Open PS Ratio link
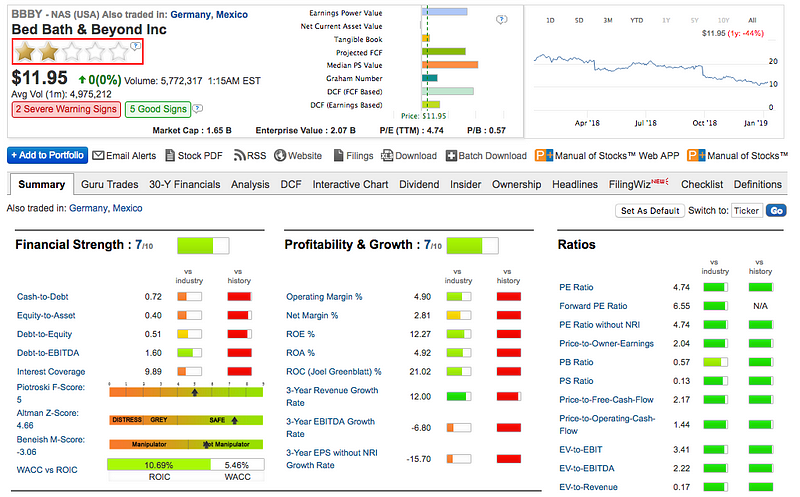Screen dimensions: 800x497 [x=576, y=381]
